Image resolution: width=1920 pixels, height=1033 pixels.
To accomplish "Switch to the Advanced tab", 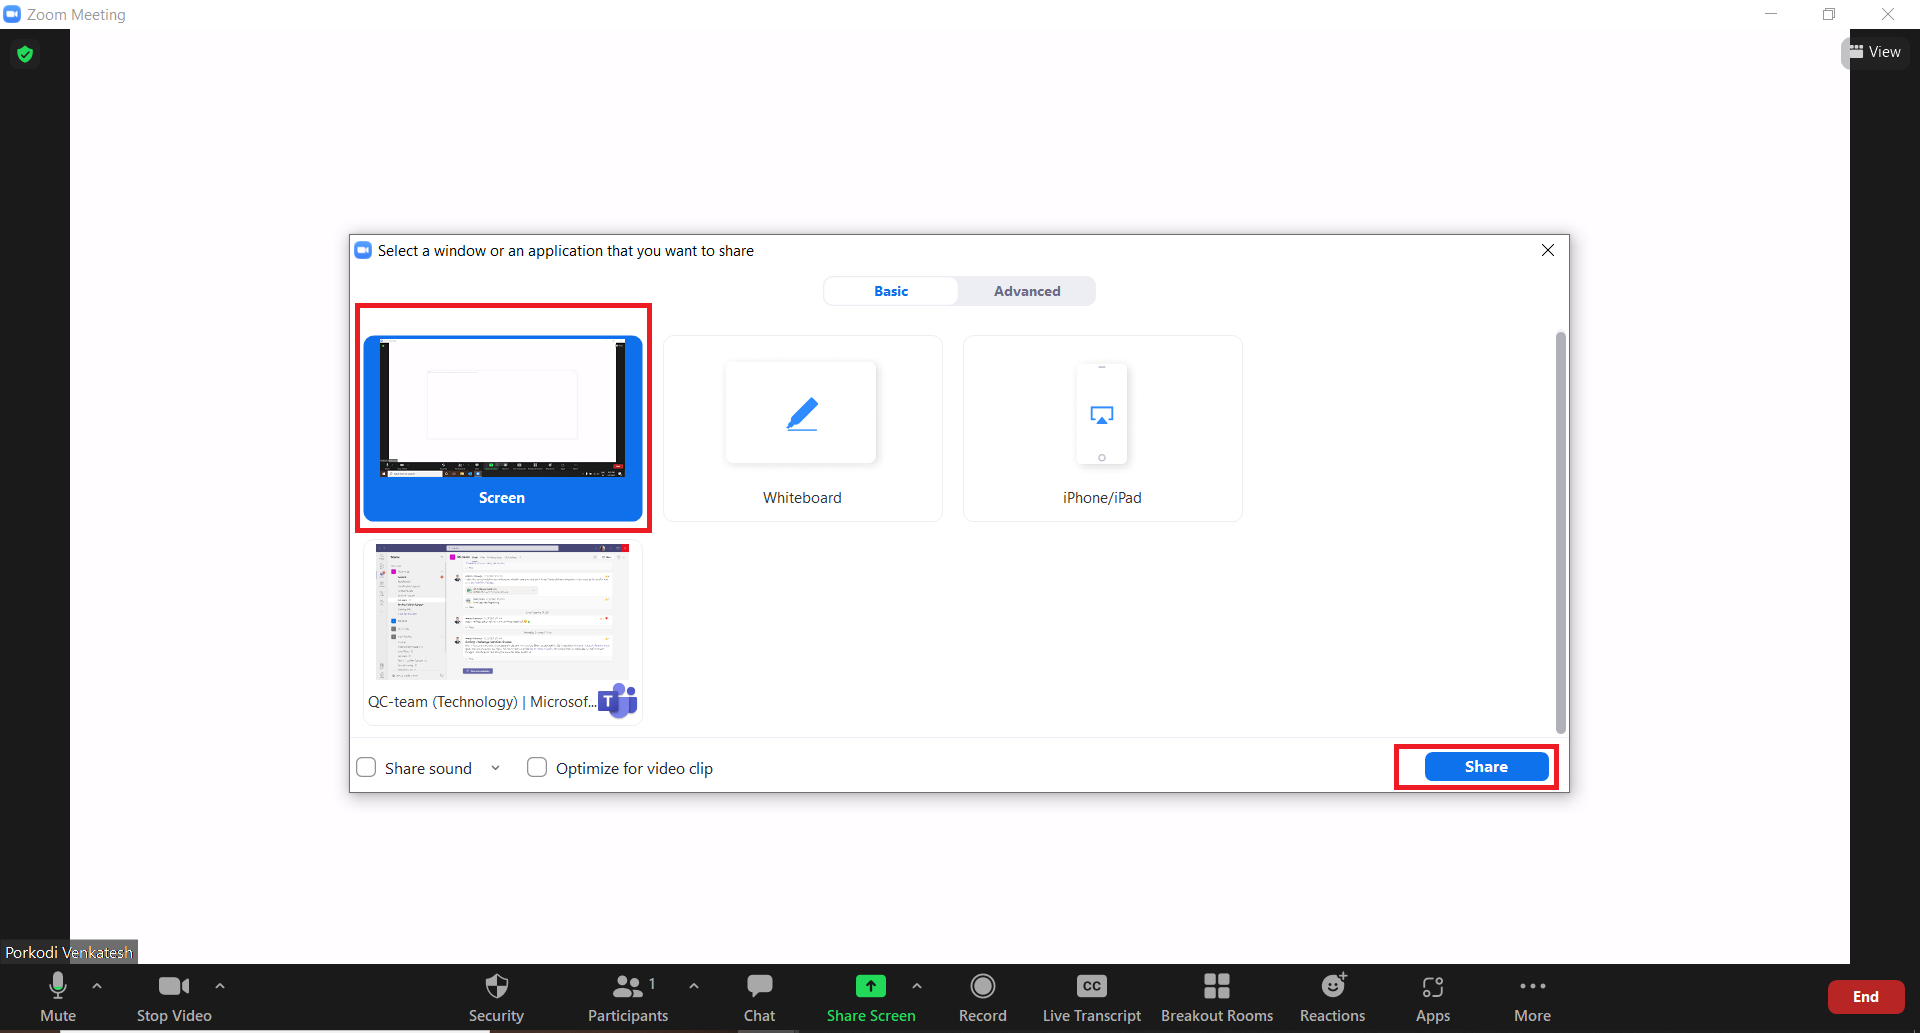I will pyautogui.click(x=1026, y=291).
